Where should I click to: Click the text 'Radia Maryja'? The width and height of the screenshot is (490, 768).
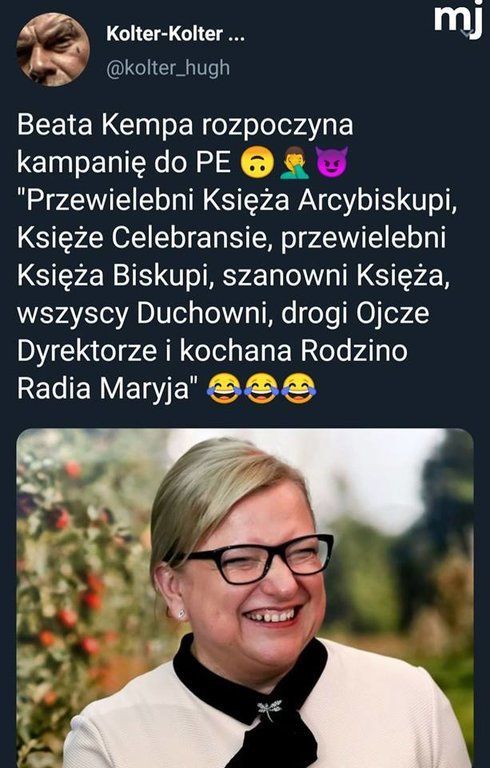point(103,389)
